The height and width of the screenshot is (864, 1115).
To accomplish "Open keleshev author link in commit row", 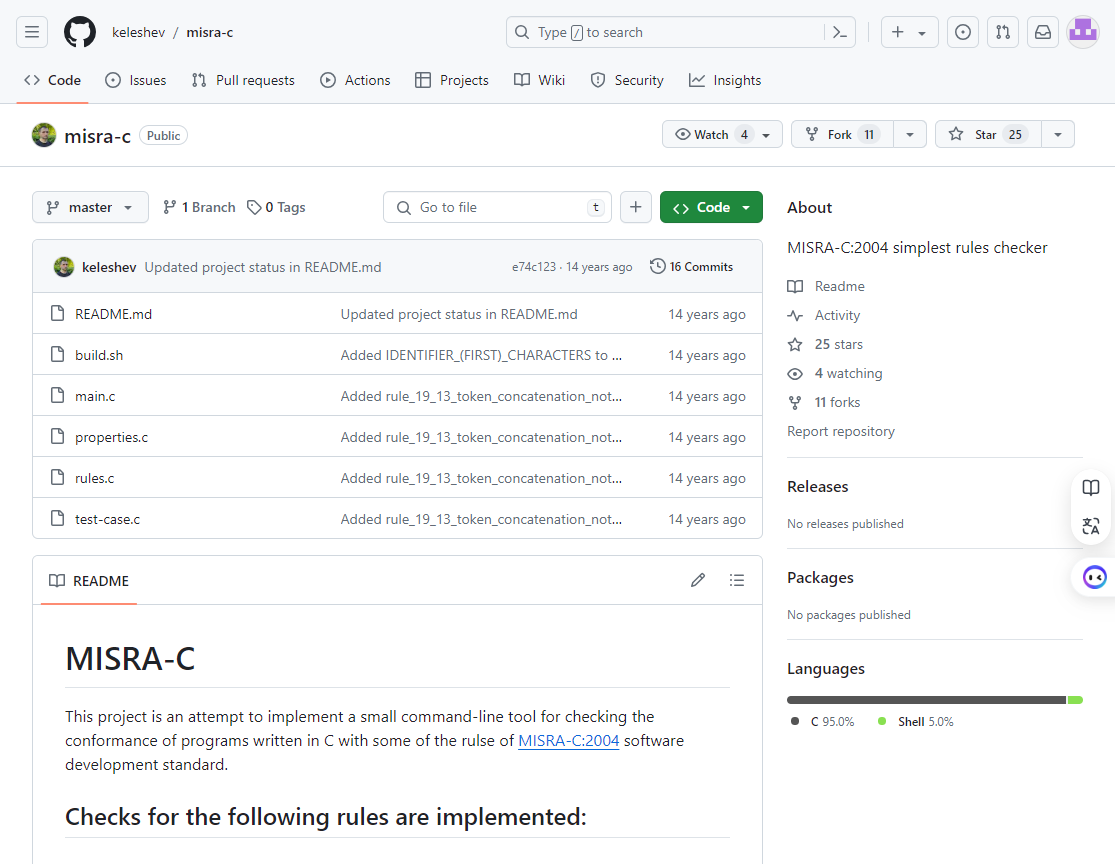I will click(x=109, y=267).
